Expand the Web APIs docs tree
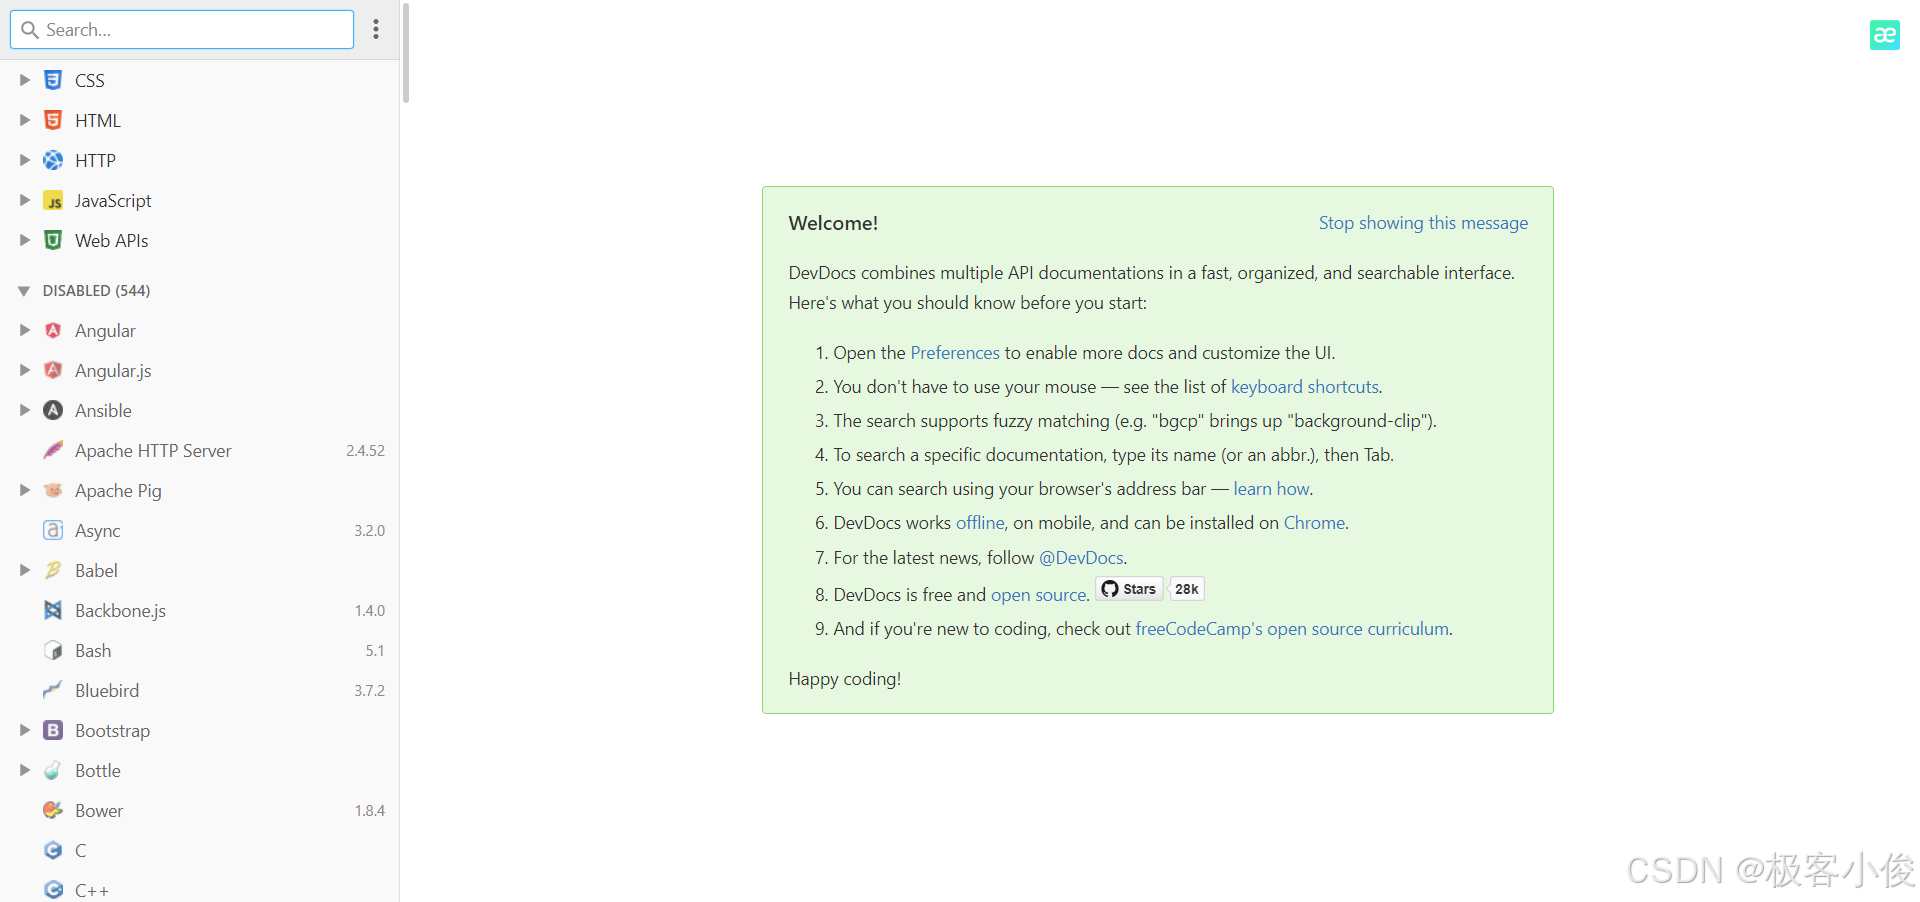Screen dimensions: 1920x902 pos(25,240)
